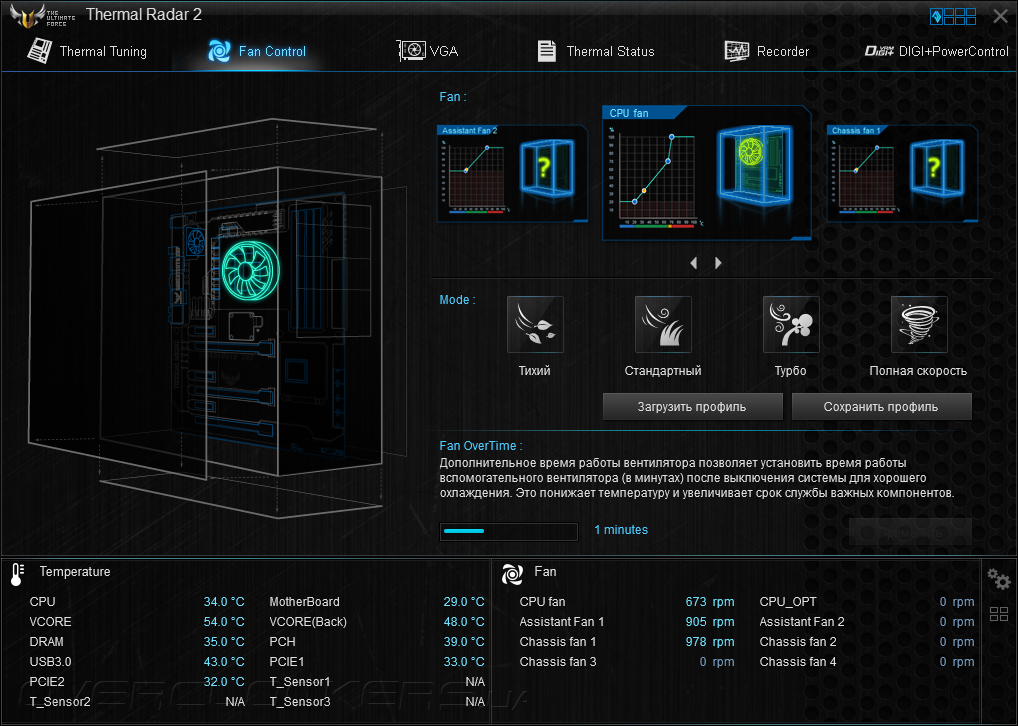This screenshot has height=726, width=1018.
Task: Click the PCIE2 temperature value 32.0 °C
Action: (x=224, y=682)
